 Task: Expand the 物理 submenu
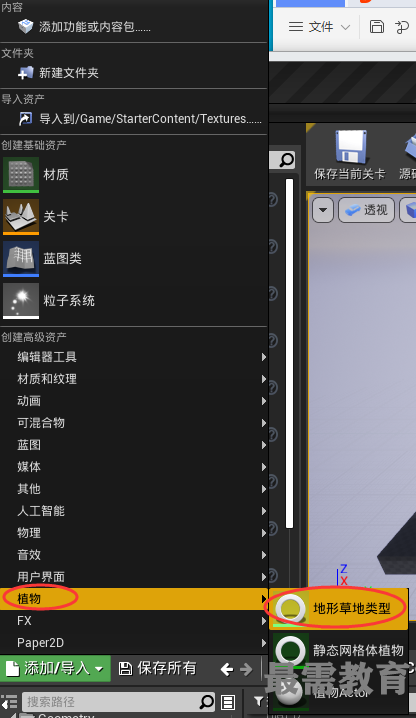[134, 533]
